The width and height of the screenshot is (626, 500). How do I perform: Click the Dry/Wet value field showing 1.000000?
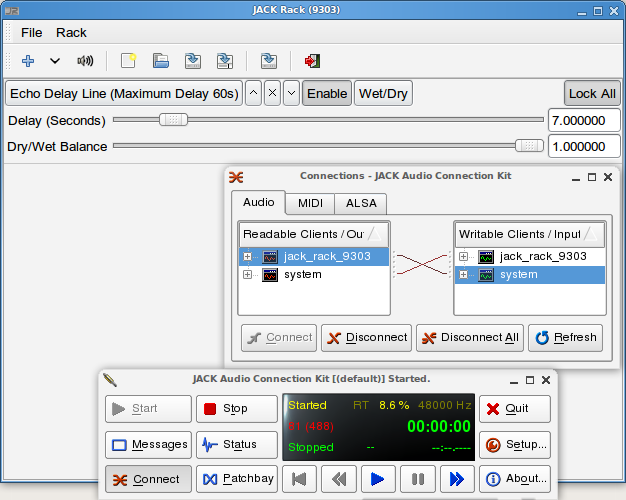(x=584, y=147)
